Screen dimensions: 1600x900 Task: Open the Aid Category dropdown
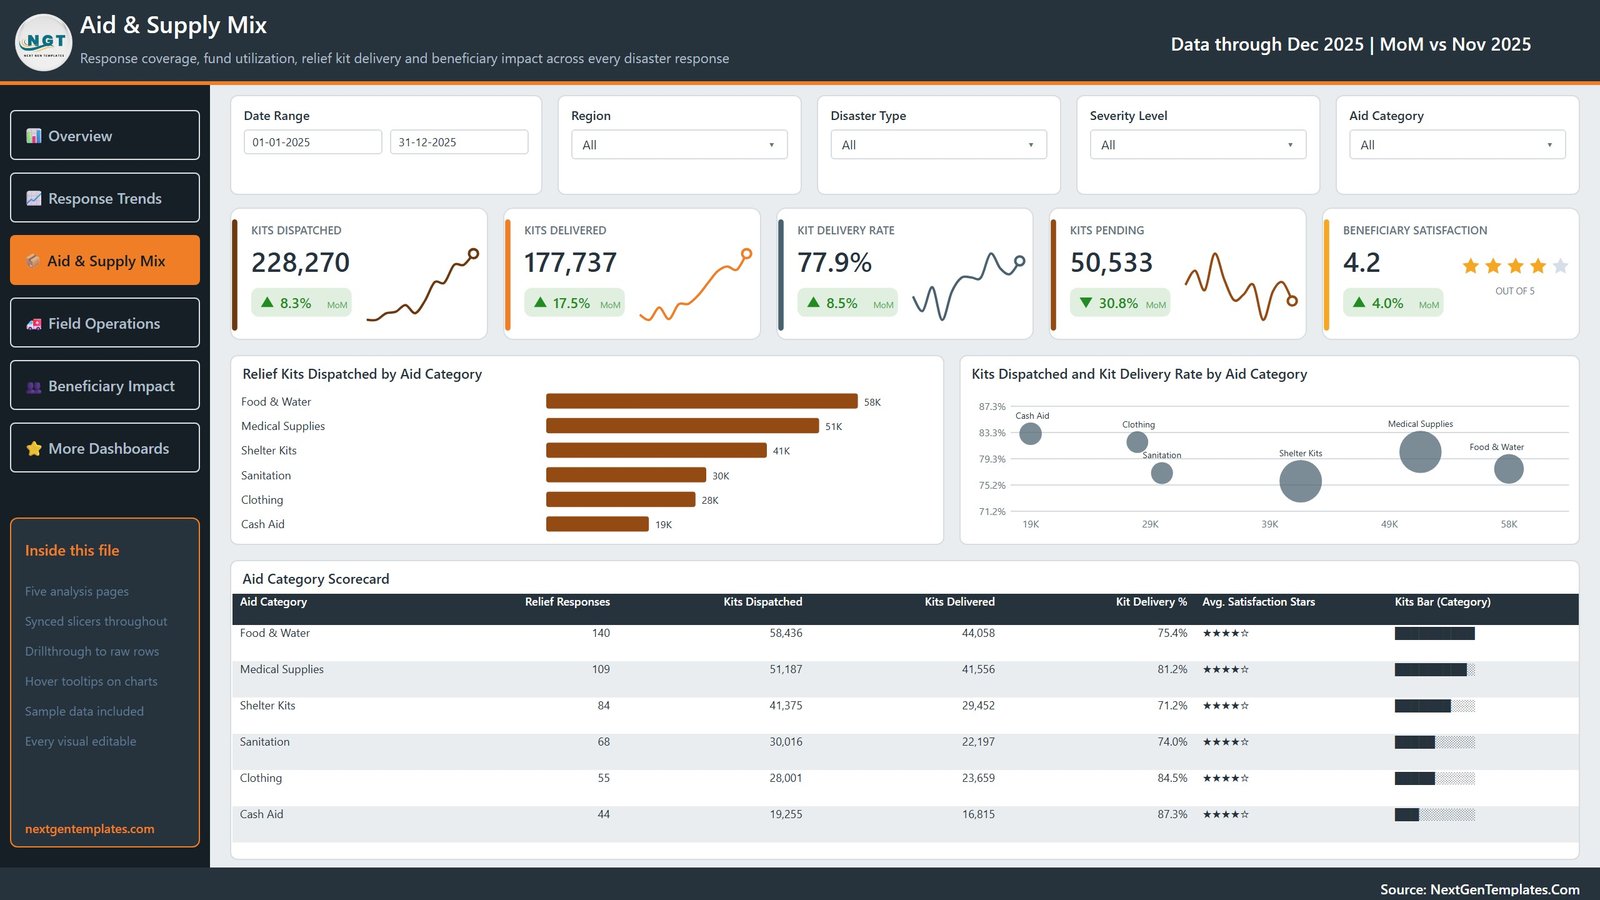[x=1457, y=145]
